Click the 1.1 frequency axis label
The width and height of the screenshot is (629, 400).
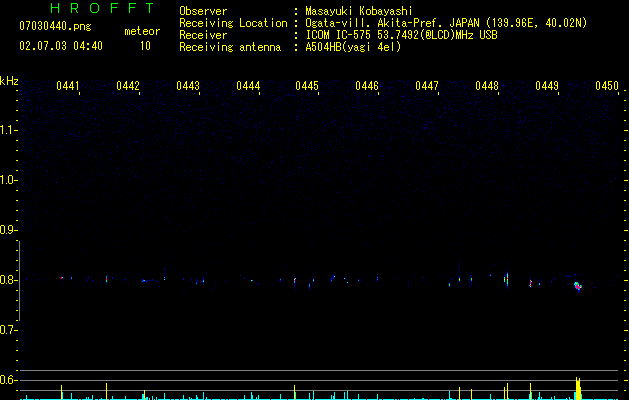coord(8,130)
